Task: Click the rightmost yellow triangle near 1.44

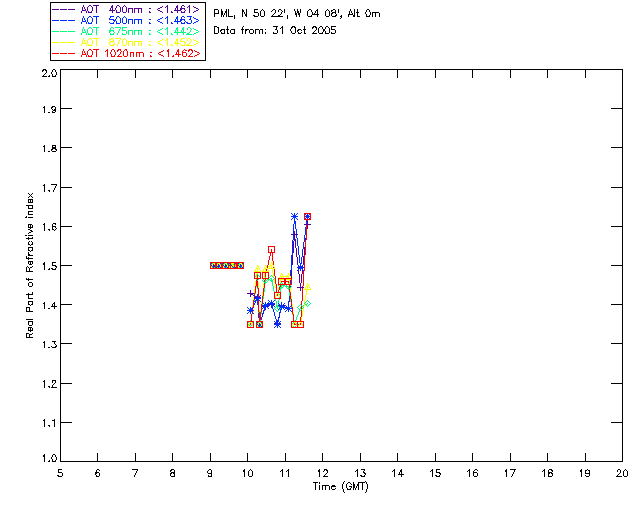Action: click(x=307, y=287)
